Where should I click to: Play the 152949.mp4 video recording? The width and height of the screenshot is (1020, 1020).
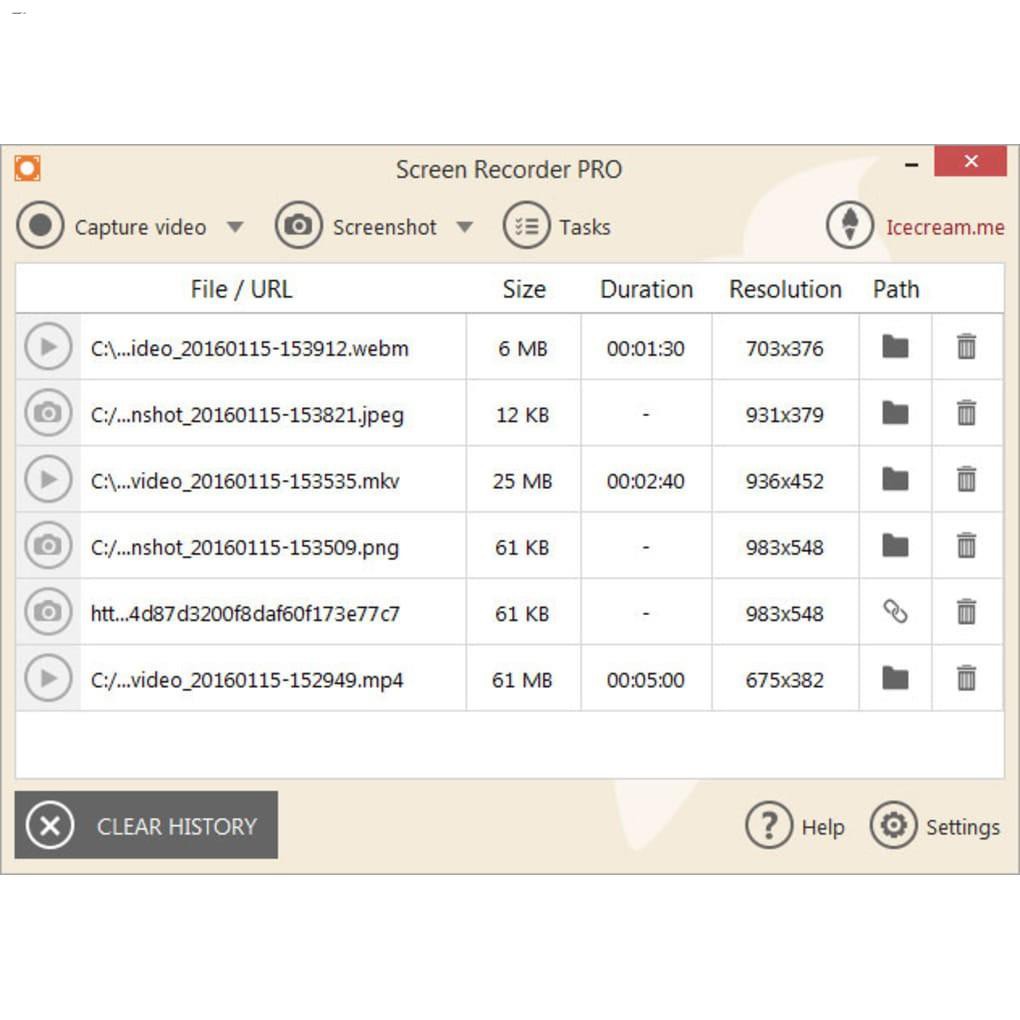tap(47, 679)
